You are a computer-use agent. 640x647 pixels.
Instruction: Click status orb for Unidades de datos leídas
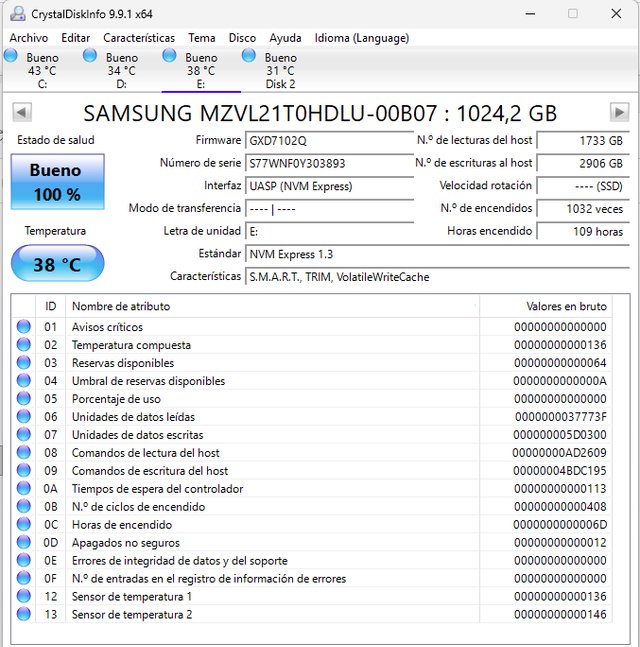pyautogui.click(x=24, y=416)
